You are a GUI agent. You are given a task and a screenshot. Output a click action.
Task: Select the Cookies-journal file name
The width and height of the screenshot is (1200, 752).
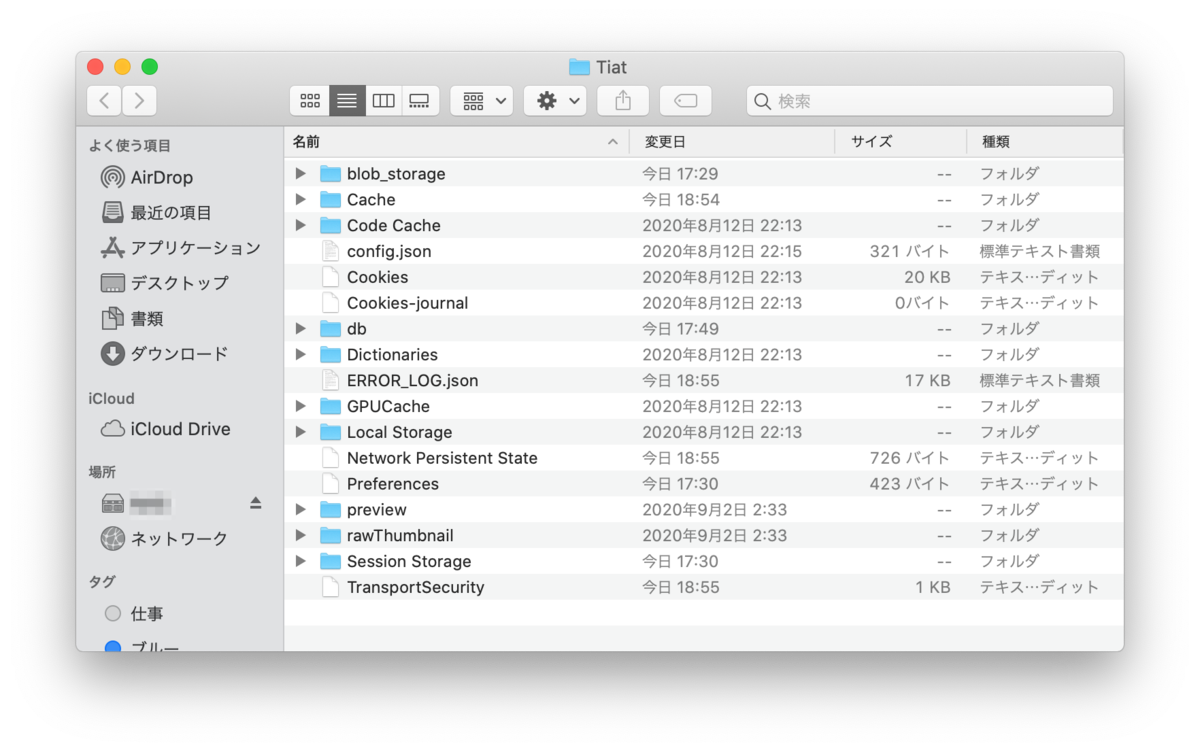[x=407, y=303]
